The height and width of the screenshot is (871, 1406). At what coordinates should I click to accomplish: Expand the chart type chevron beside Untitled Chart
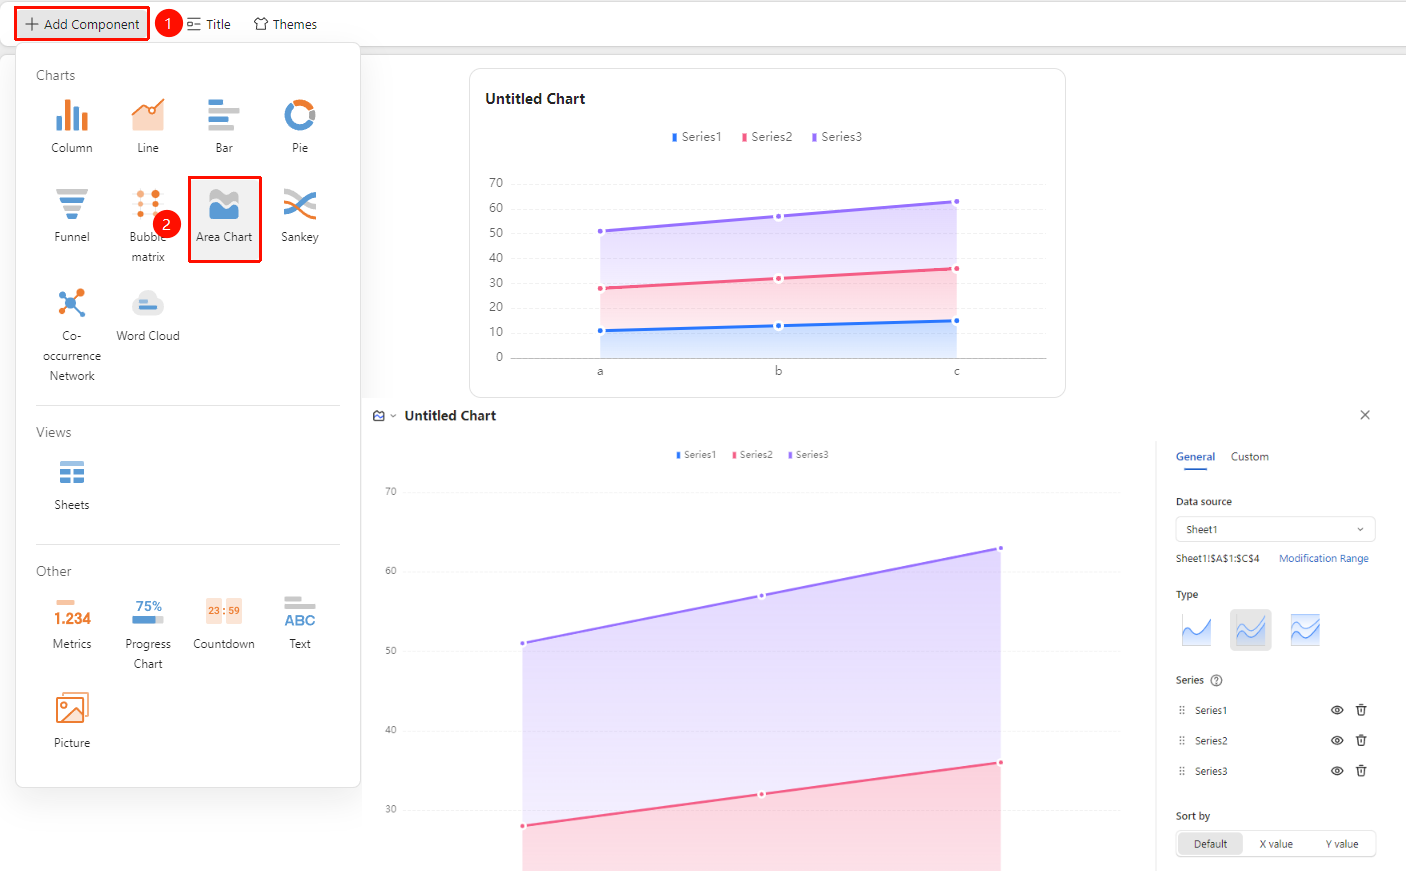coord(393,416)
